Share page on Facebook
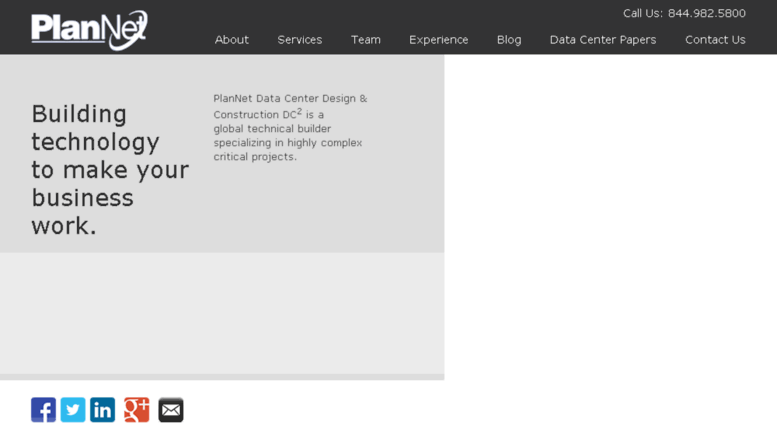This screenshot has height=423, width=777. click(43, 410)
